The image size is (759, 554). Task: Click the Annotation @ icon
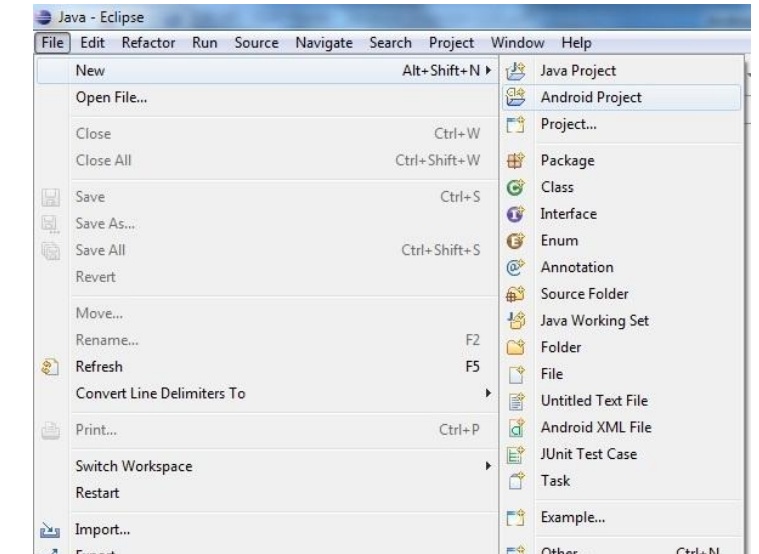[x=515, y=267]
